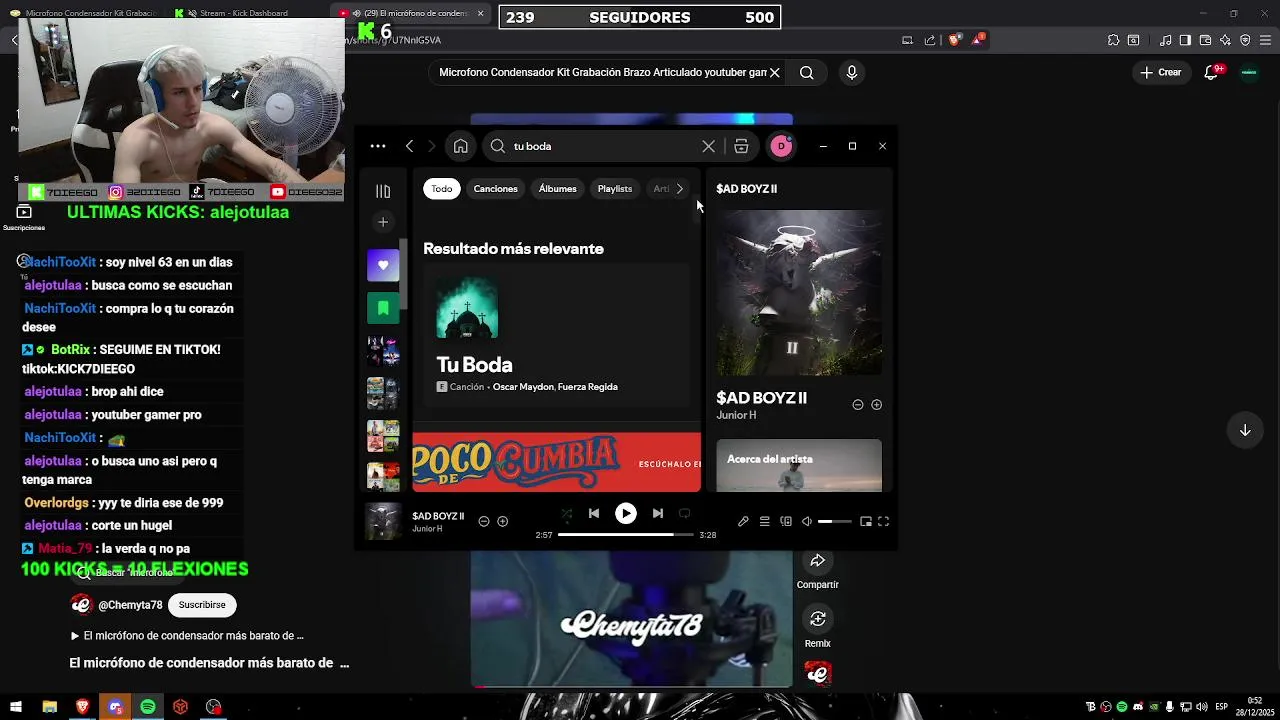The width and height of the screenshot is (1280, 720).
Task: Toggle repeat in Spotify player
Action: (685, 513)
